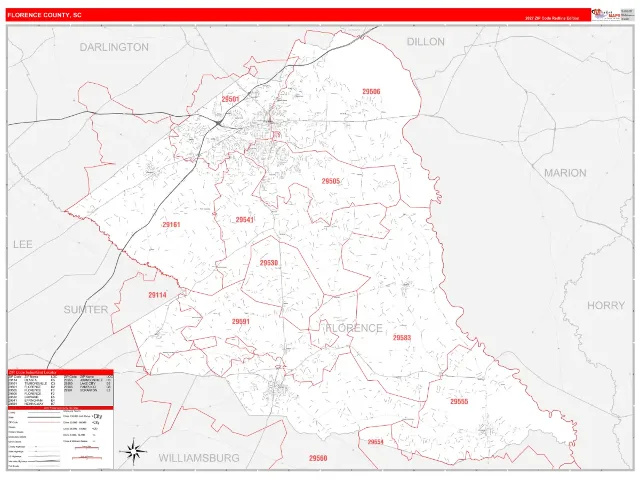Select ZIP code label 29560
The image size is (640, 480).
tap(318, 458)
